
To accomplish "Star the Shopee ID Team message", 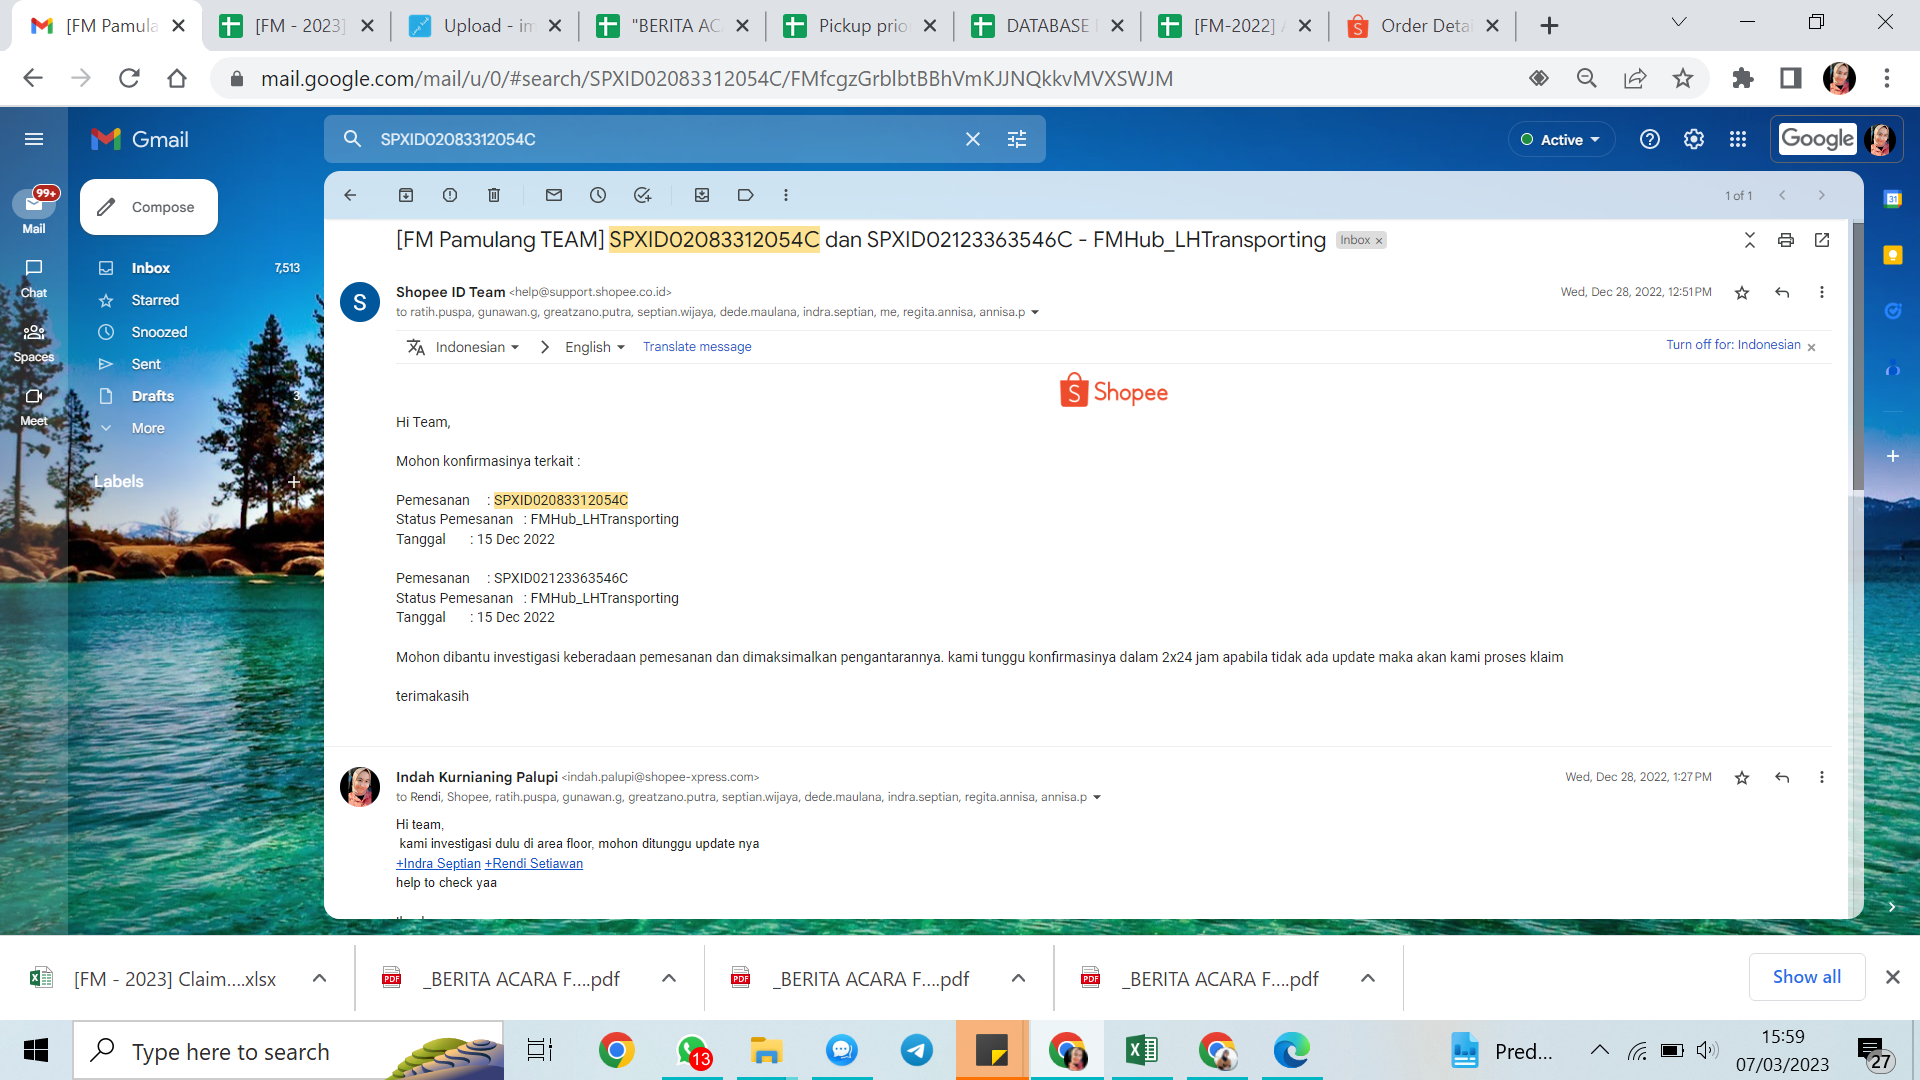I will pyautogui.click(x=1742, y=292).
